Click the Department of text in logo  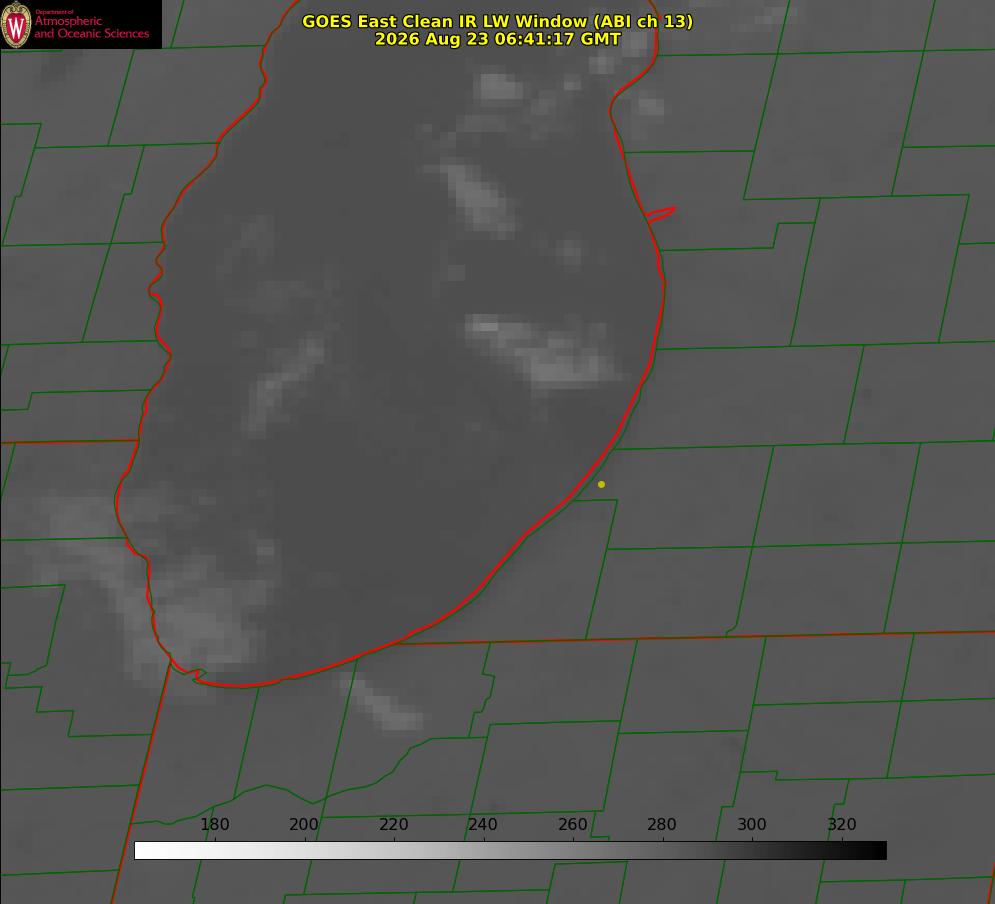[x=54, y=12]
